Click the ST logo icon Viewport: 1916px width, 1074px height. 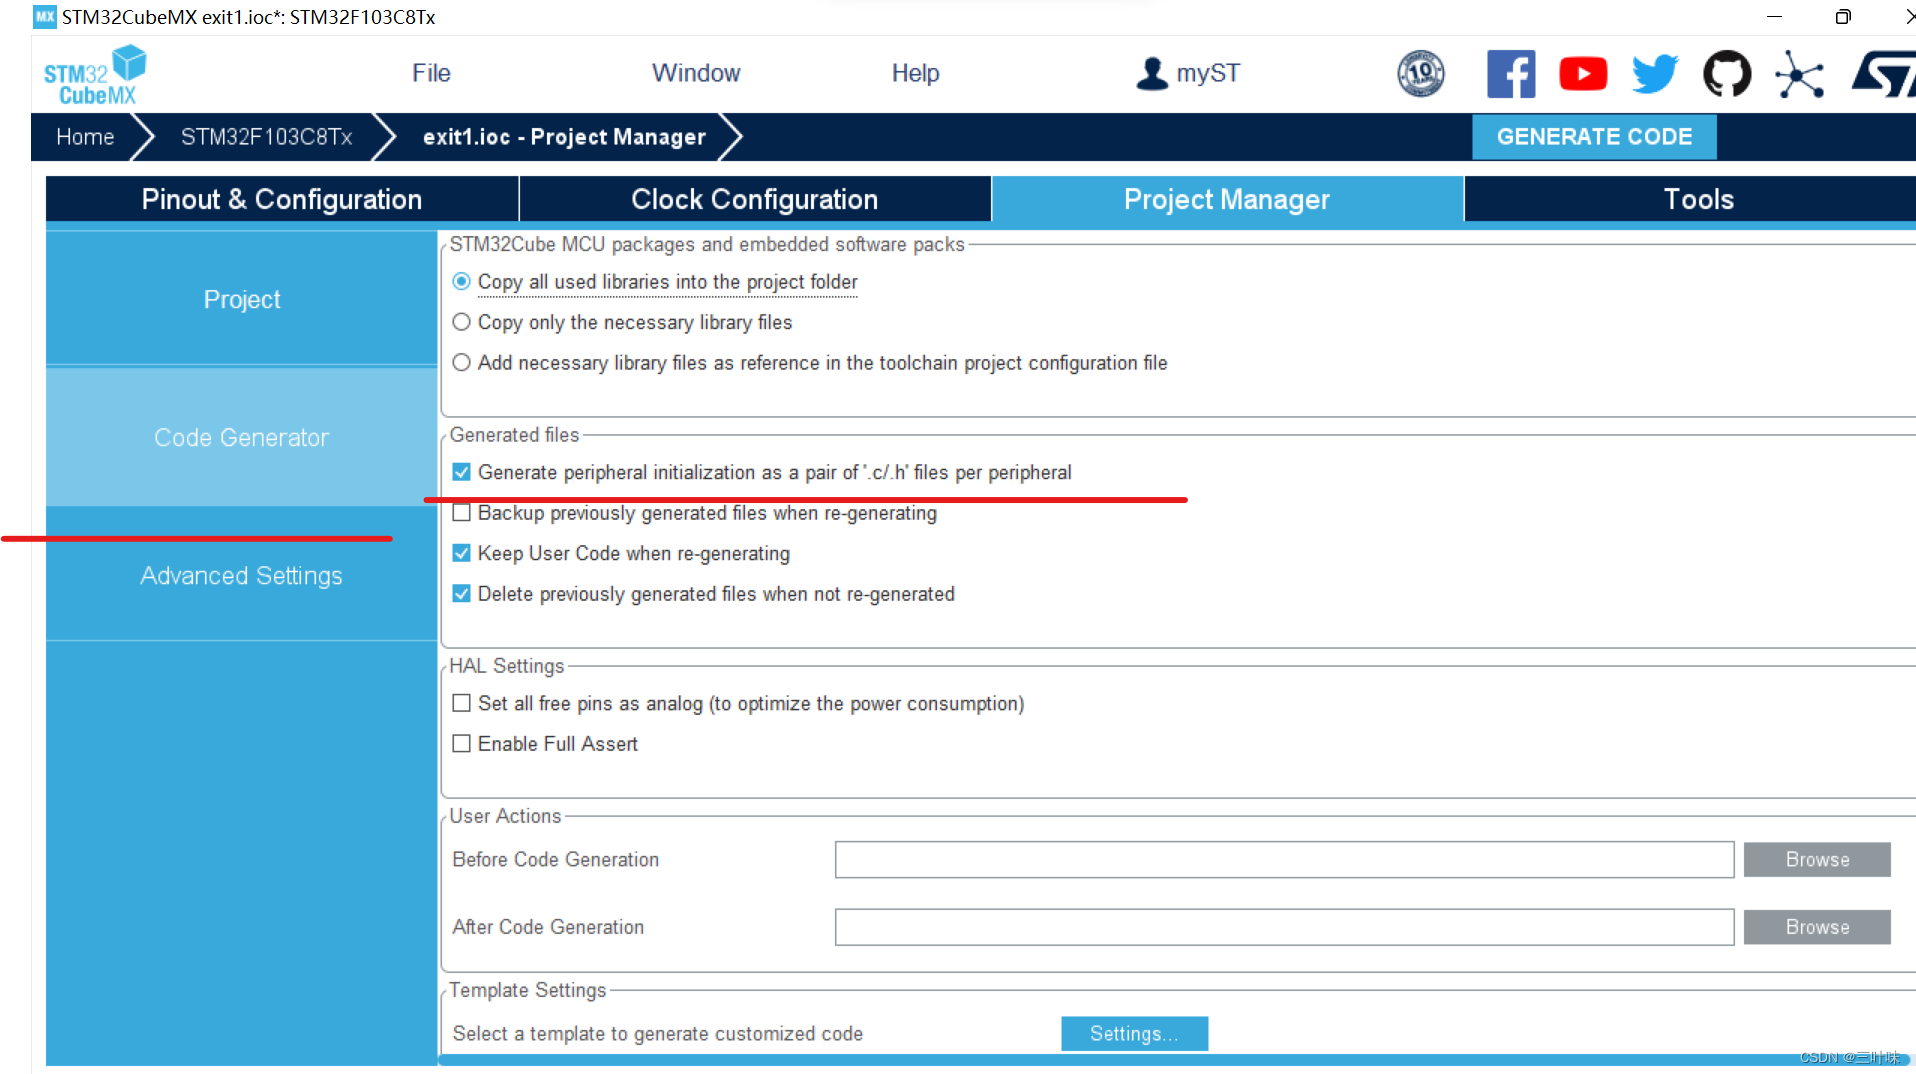[1883, 74]
